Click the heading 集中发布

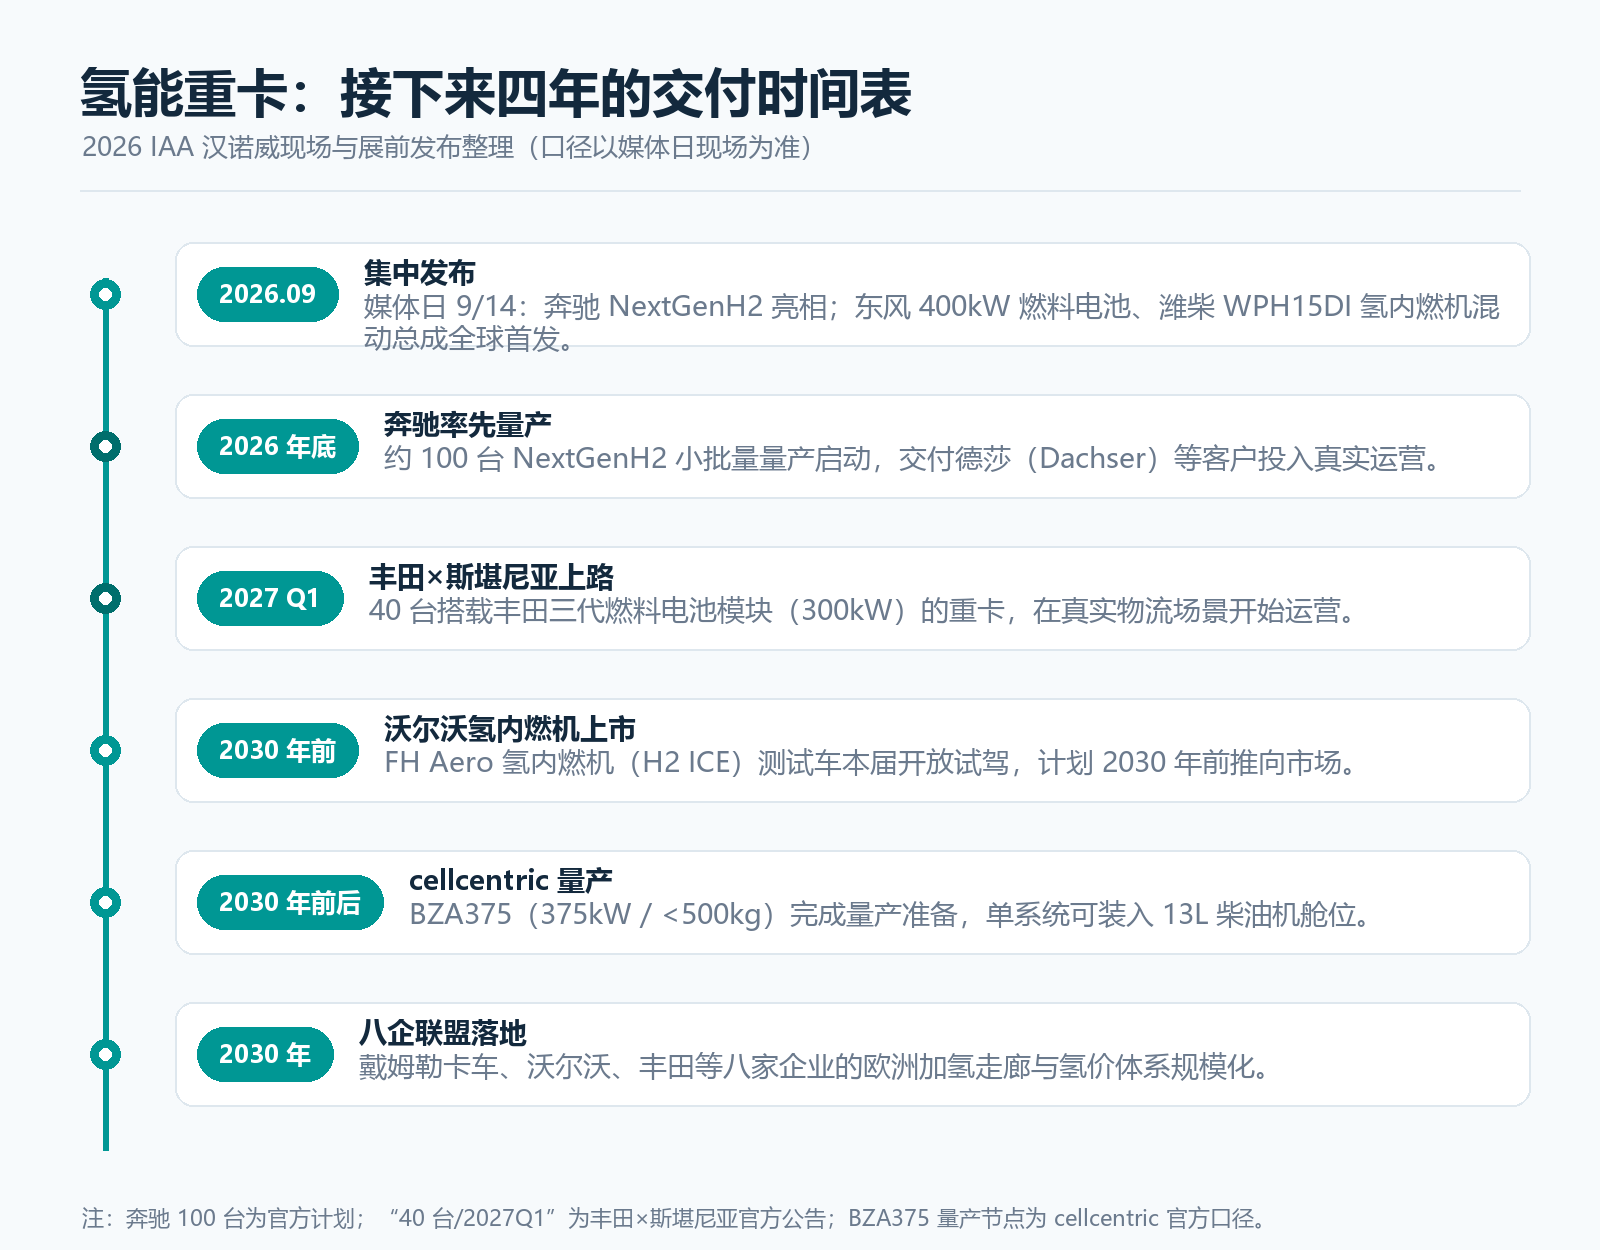(419, 272)
